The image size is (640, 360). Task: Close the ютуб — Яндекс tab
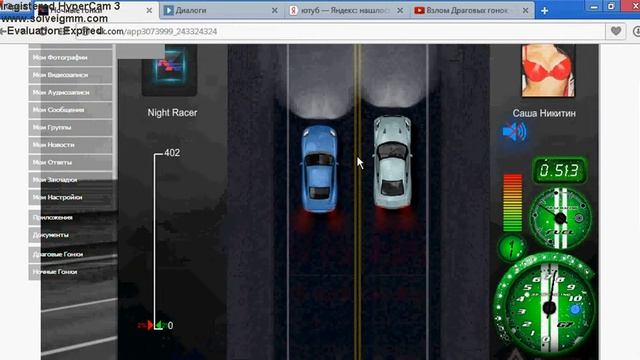(x=400, y=11)
